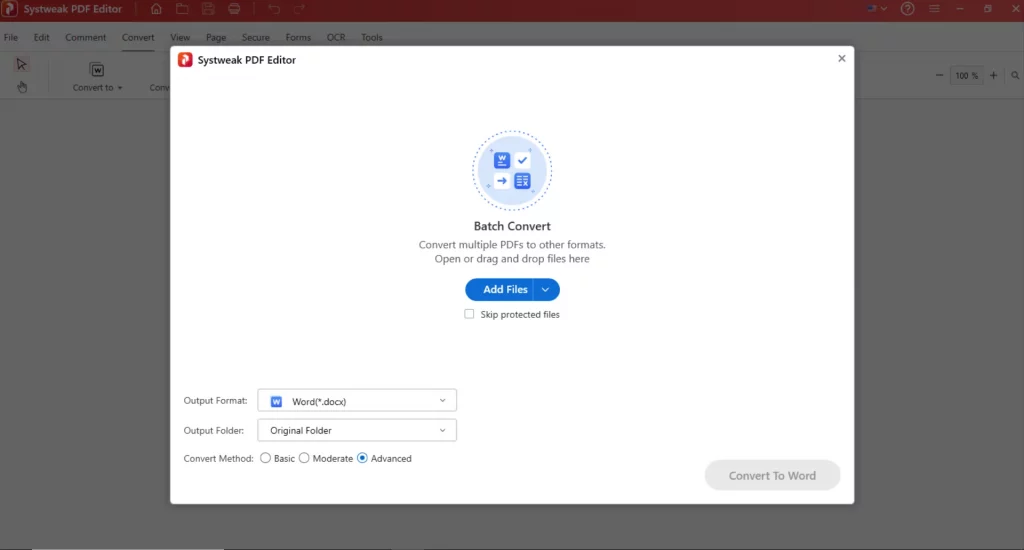Click the Home icon in title bar
This screenshot has height=550, width=1024.
coord(156,9)
